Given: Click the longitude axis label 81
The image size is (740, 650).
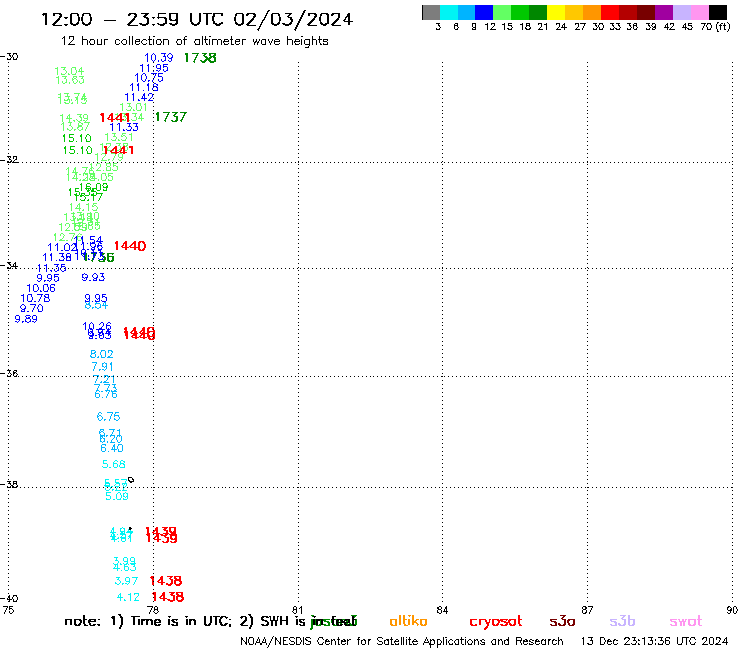Looking at the screenshot, I should point(297,610).
